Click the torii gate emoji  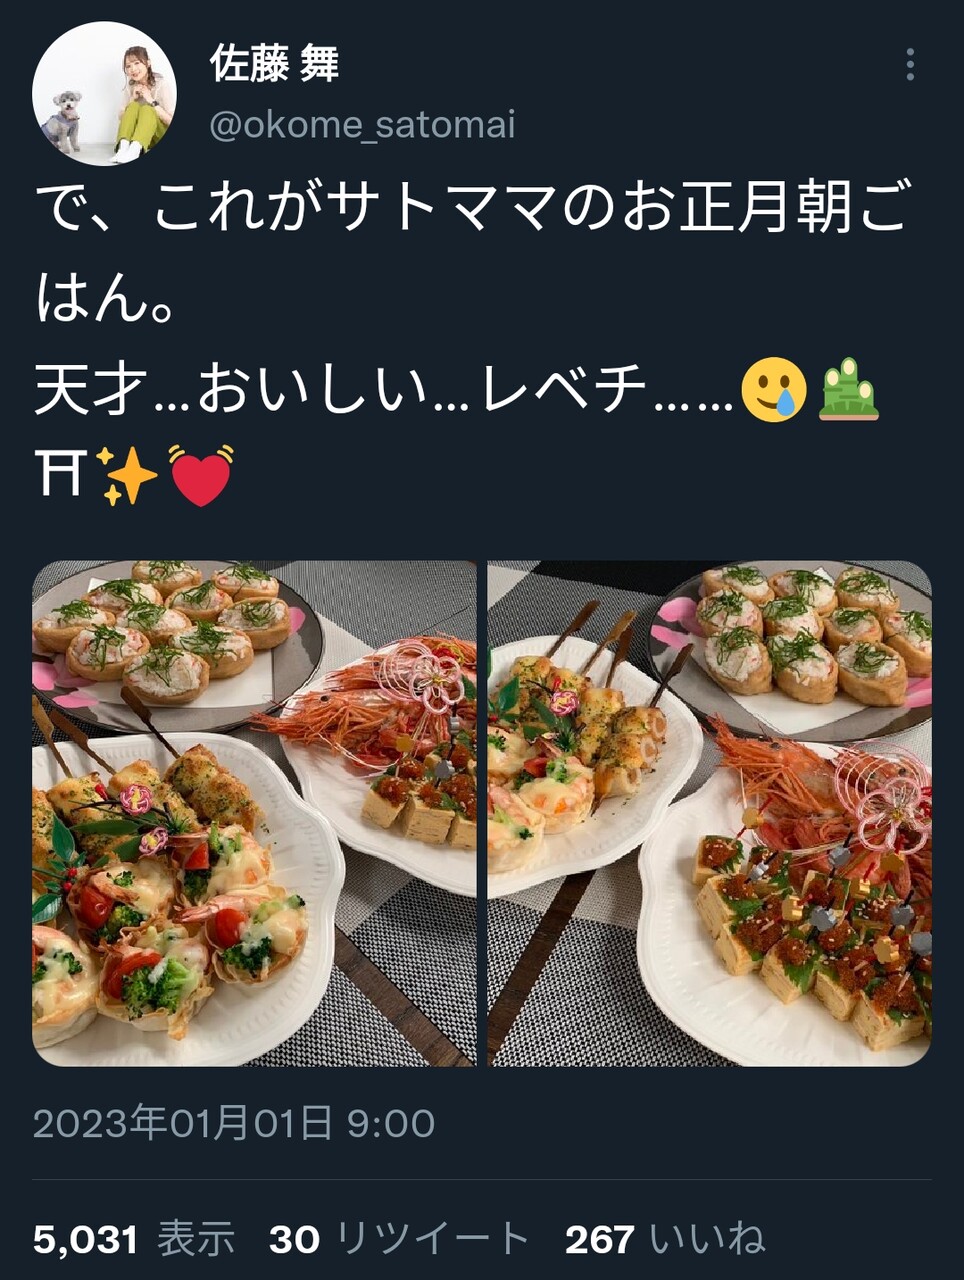(59, 473)
